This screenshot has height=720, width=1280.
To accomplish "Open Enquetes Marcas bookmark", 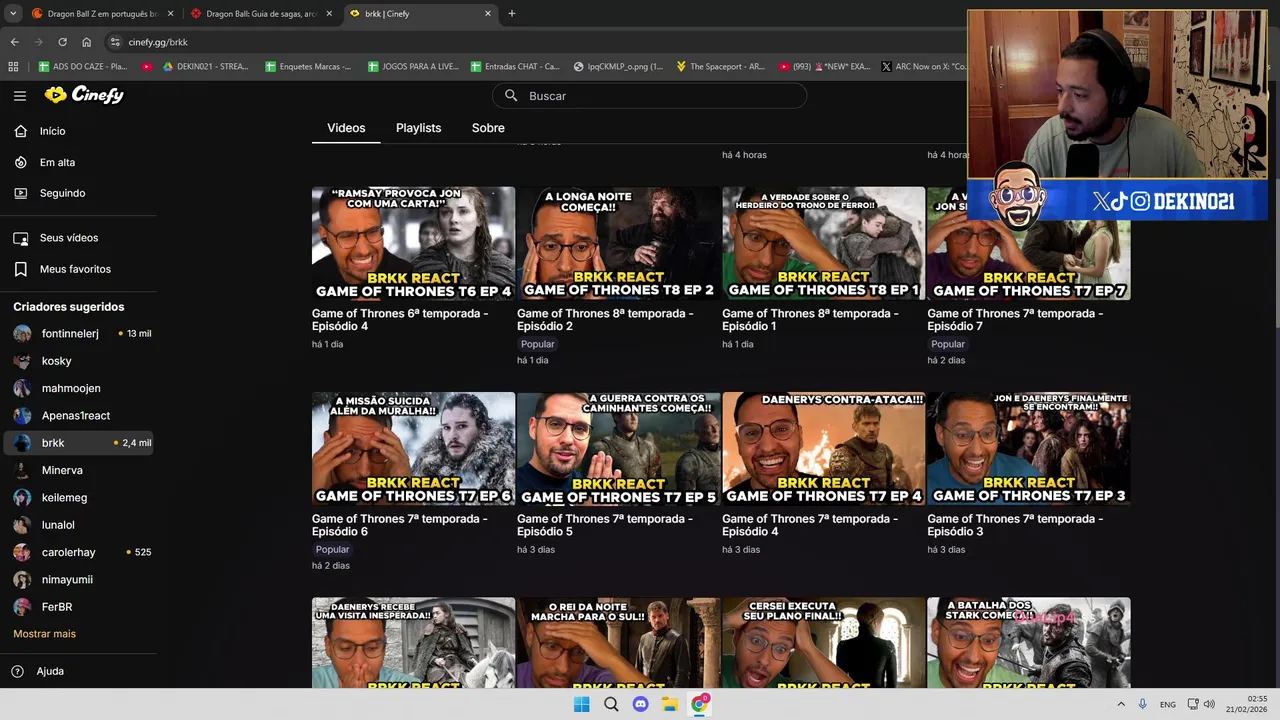I will [x=308, y=67].
